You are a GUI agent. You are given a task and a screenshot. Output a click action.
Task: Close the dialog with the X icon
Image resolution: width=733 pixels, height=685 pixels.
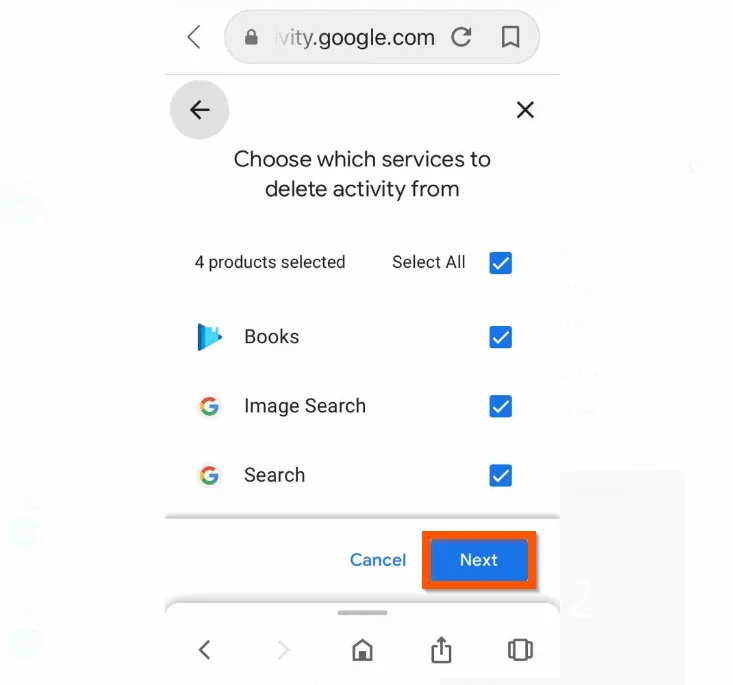[x=525, y=110]
